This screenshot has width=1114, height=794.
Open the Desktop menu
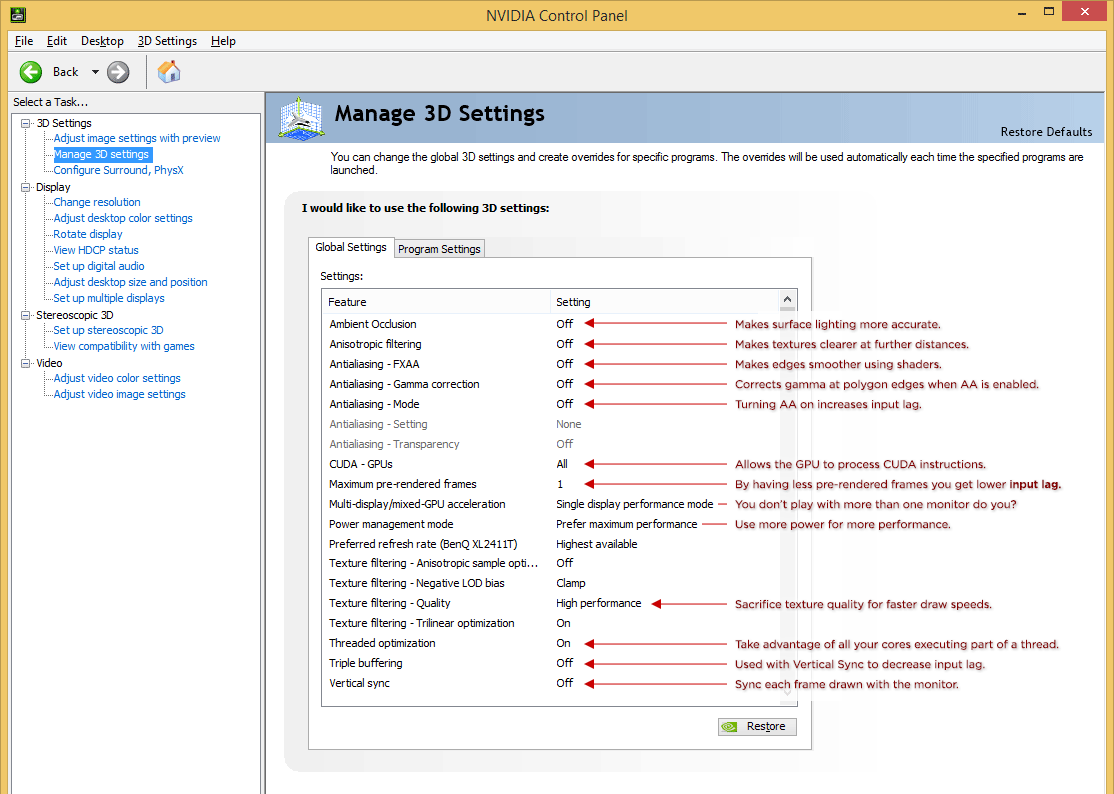[102, 41]
